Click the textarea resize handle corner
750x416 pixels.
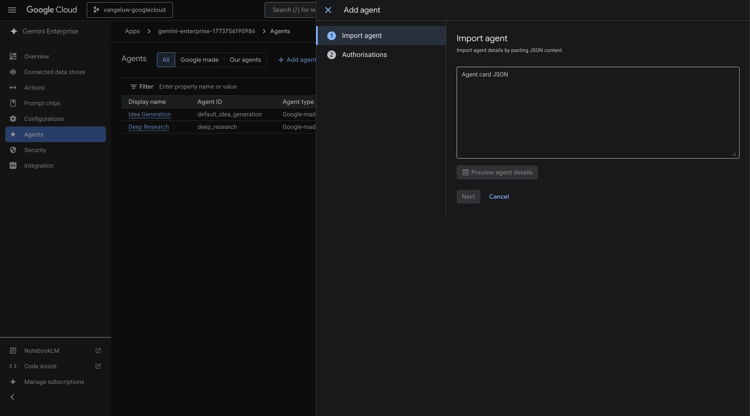point(734,154)
